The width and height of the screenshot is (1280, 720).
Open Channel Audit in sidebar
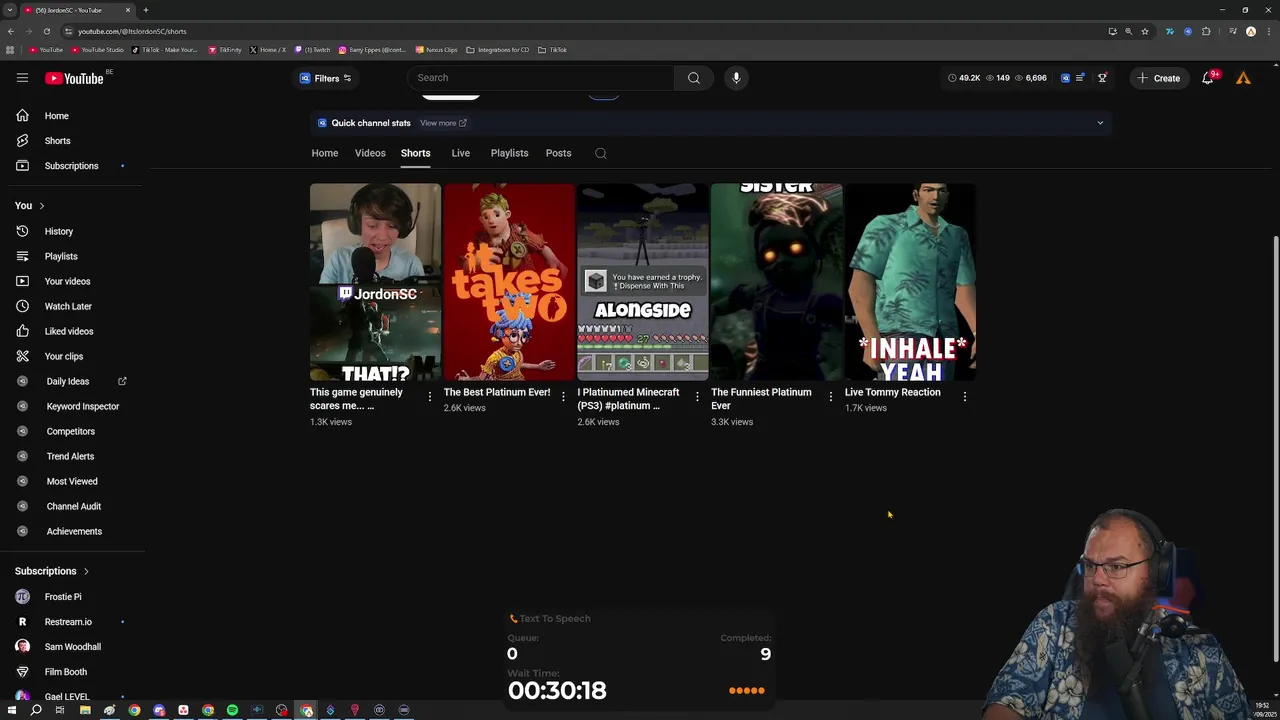72,506
